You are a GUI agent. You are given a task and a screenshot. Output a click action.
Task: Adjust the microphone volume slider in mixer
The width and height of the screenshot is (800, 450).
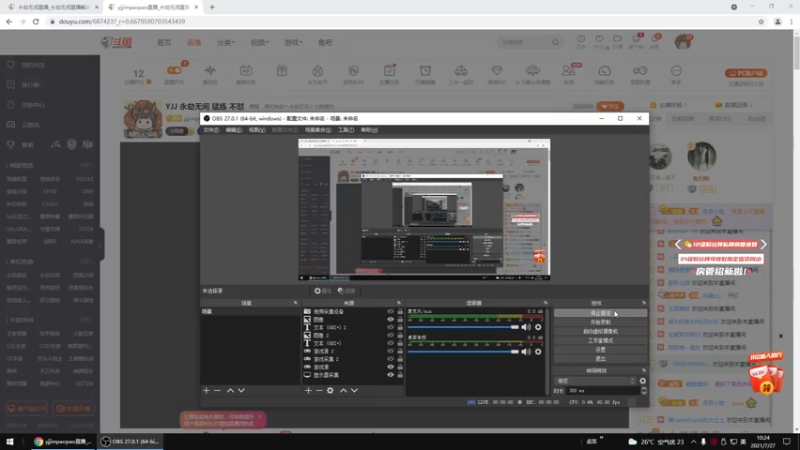point(463,327)
